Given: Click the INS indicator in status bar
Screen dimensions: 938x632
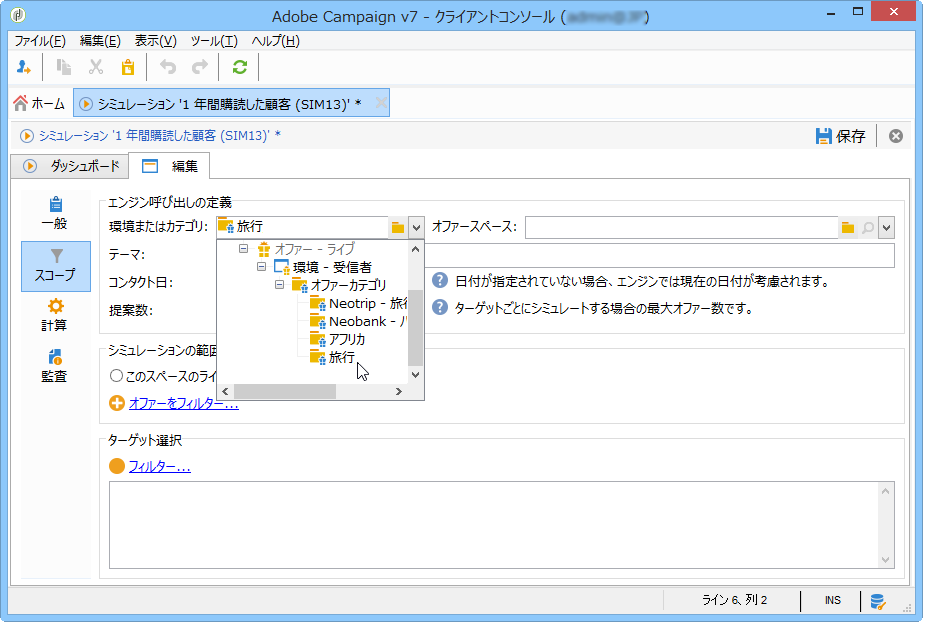Looking at the screenshot, I should [832, 600].
